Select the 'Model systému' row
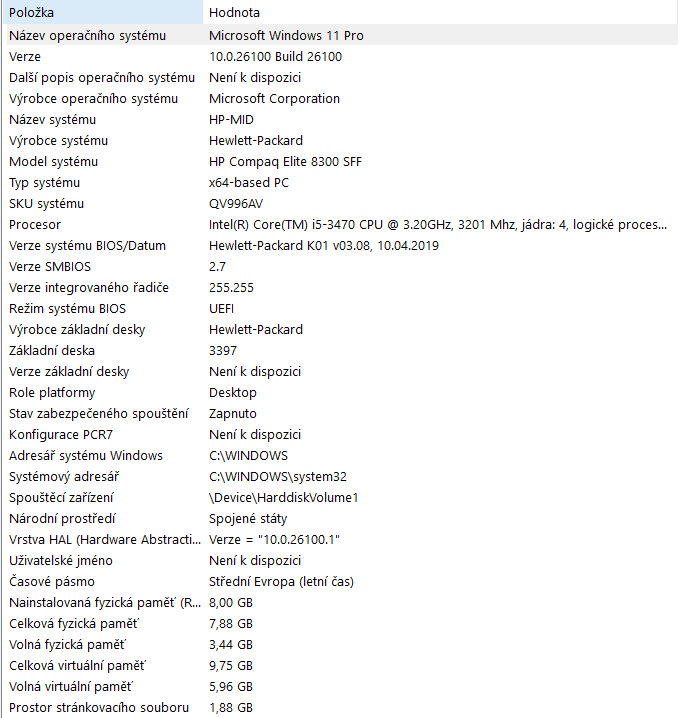The width and height of the screenshot is (692, 718). pyautogui.click(x=340, y=162)
